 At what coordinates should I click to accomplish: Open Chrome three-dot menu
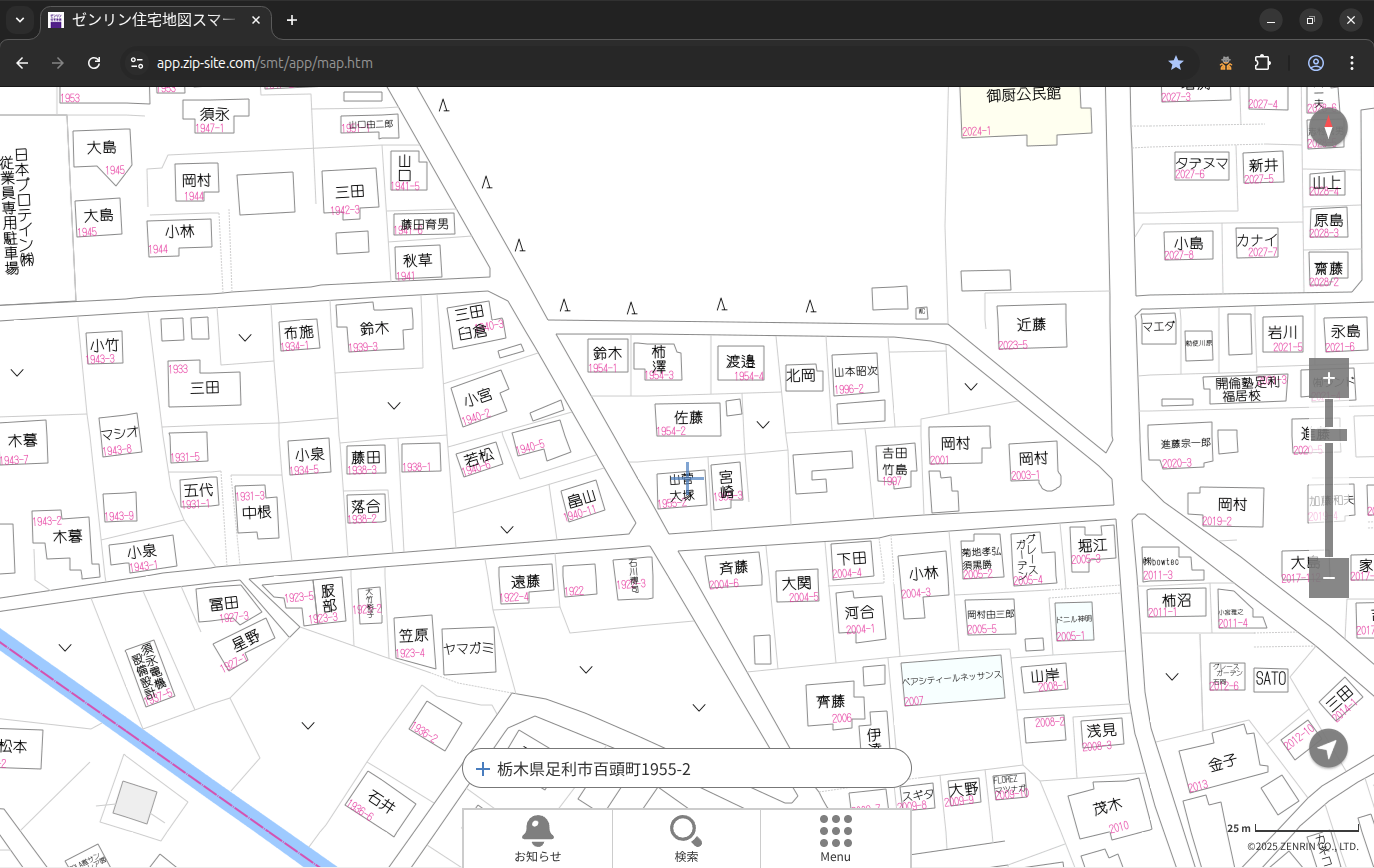point(1352,63)
